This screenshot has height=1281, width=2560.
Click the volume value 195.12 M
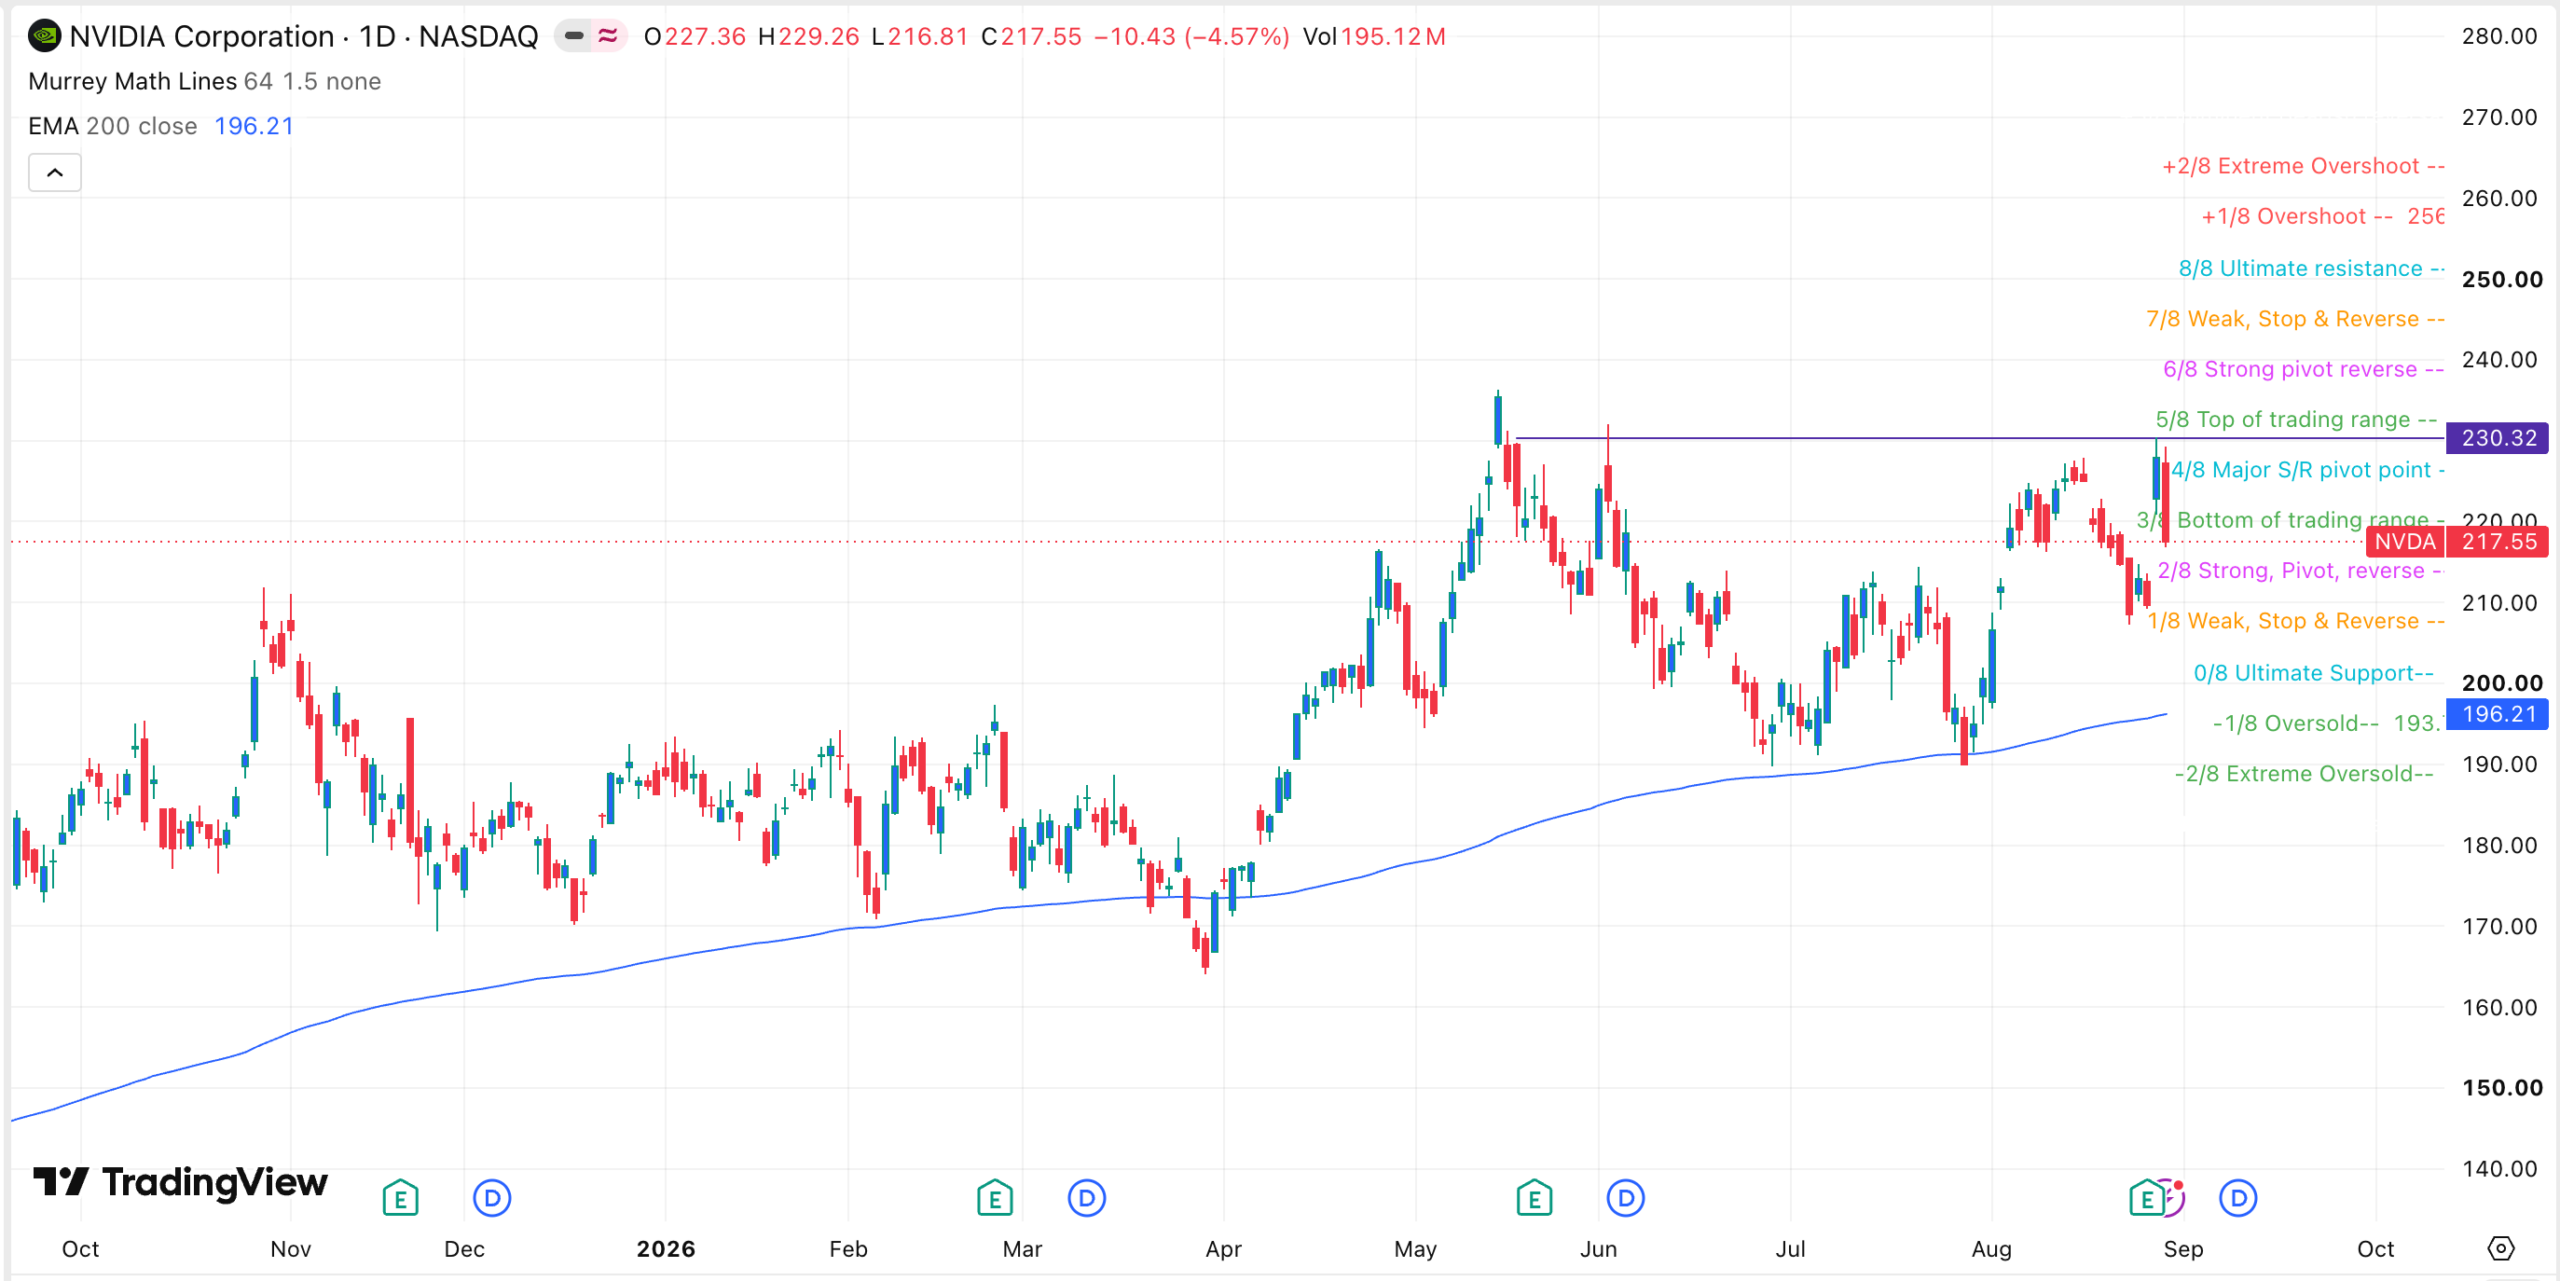1393,37
